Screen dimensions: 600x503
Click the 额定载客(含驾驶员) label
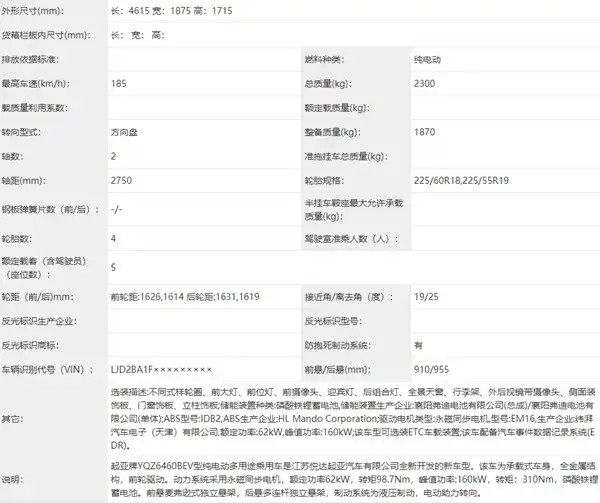click(x=44, y=267)
